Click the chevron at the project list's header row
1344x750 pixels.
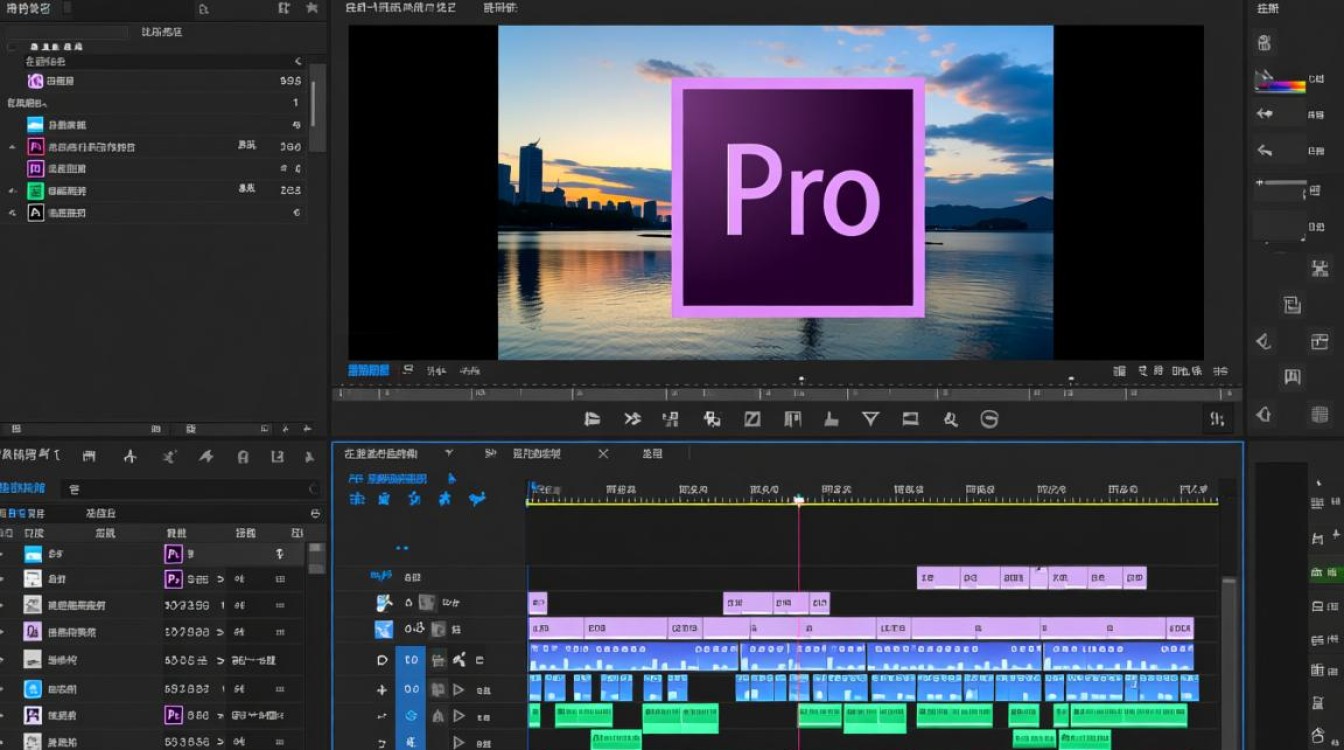point(298,62)
